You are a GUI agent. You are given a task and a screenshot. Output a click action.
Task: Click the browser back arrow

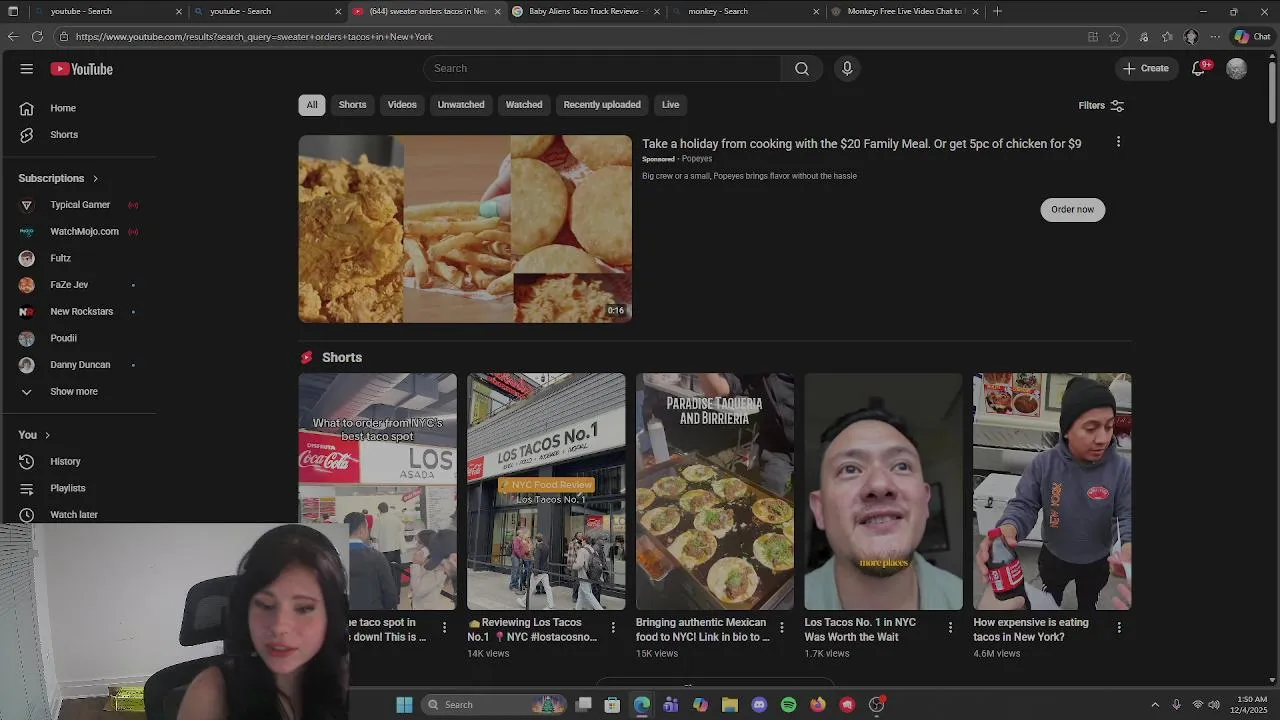tap(13, 37)
